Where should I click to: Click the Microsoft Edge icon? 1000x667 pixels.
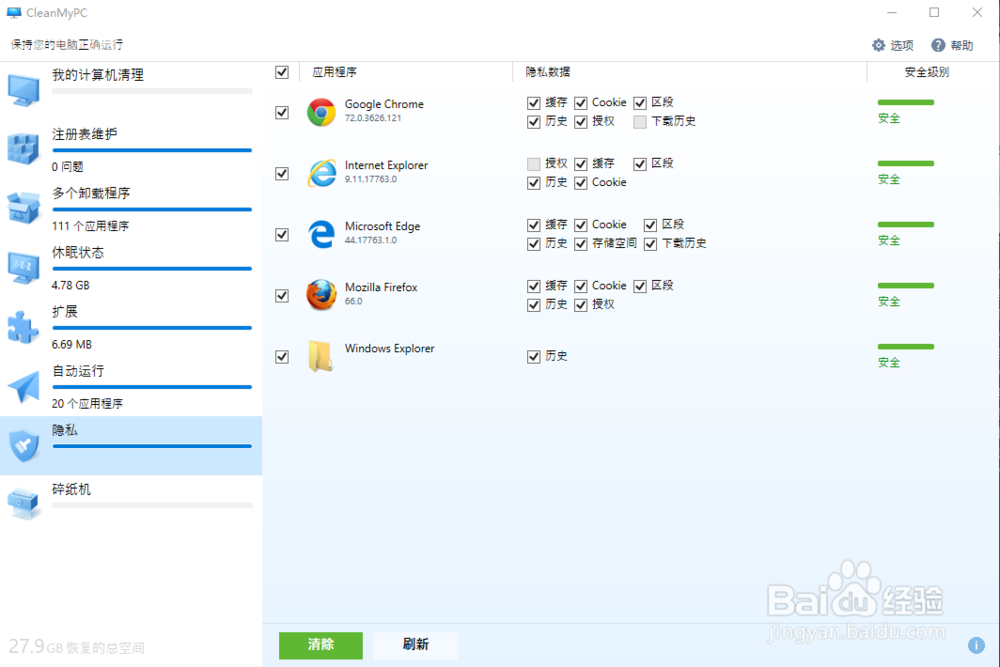pos(321,234)
